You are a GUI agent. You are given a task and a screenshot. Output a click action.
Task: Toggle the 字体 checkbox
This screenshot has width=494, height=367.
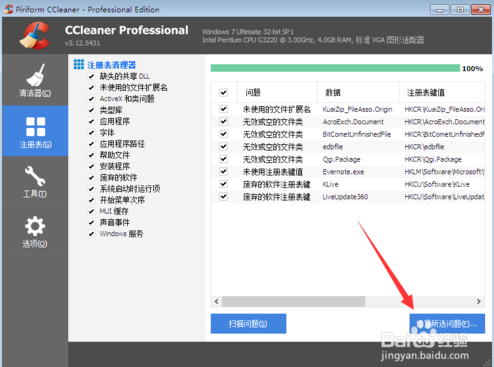pyautogui.click(x=91, y=133)
